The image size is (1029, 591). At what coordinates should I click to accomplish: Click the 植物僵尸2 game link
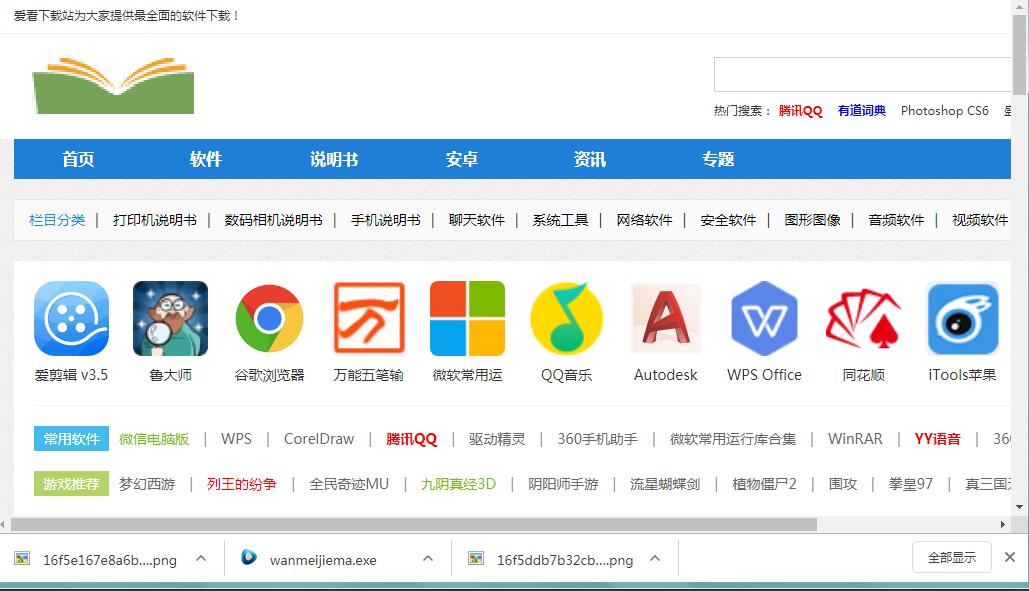765,484
